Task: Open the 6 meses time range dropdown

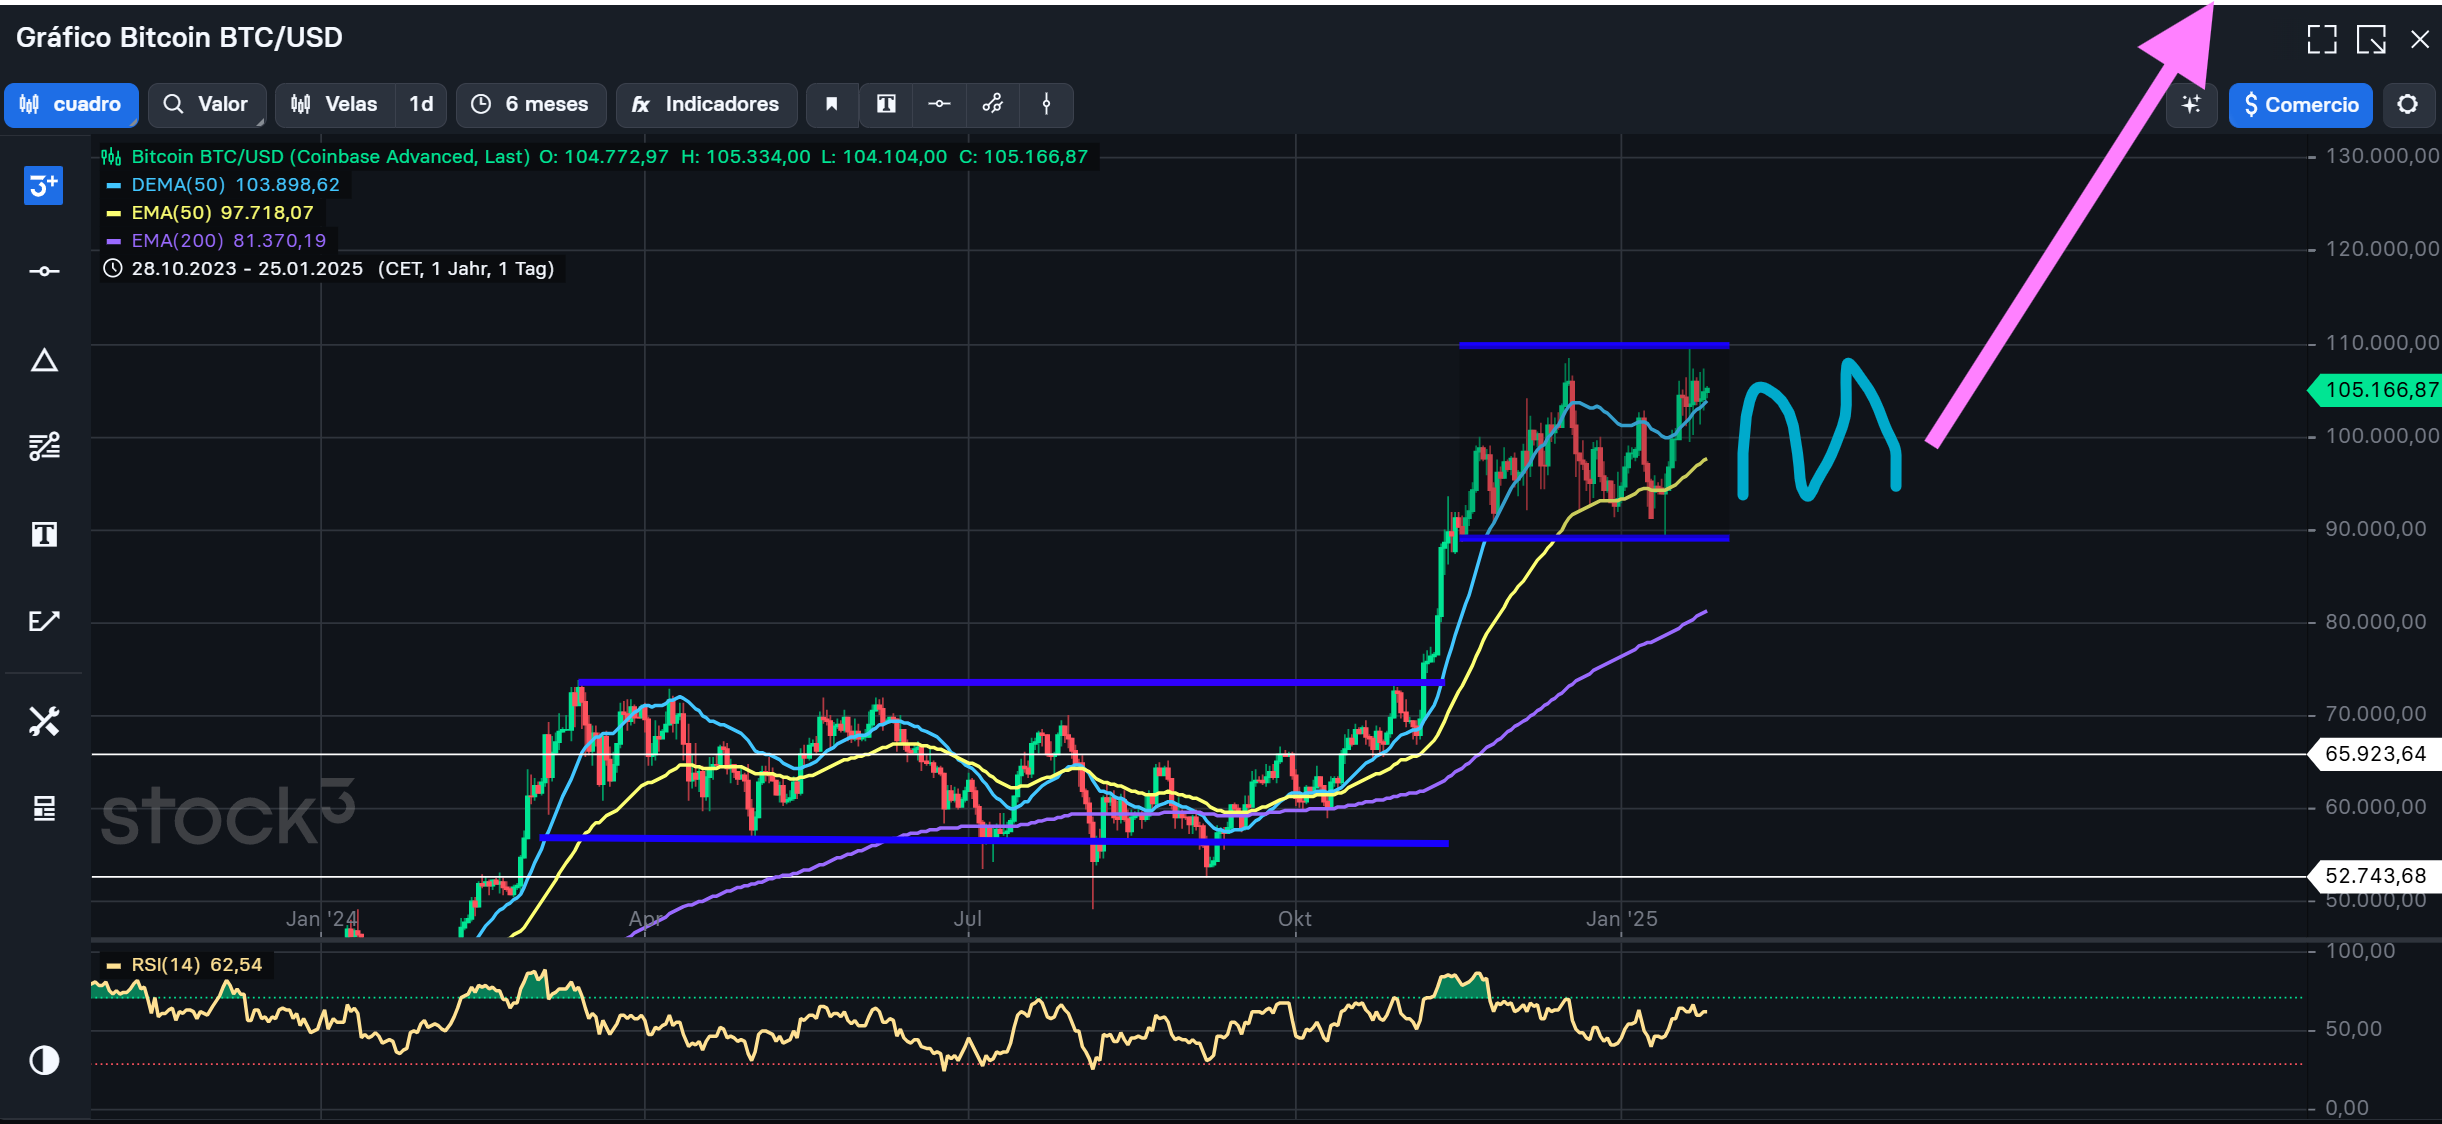Action: (x=531, y=104)
